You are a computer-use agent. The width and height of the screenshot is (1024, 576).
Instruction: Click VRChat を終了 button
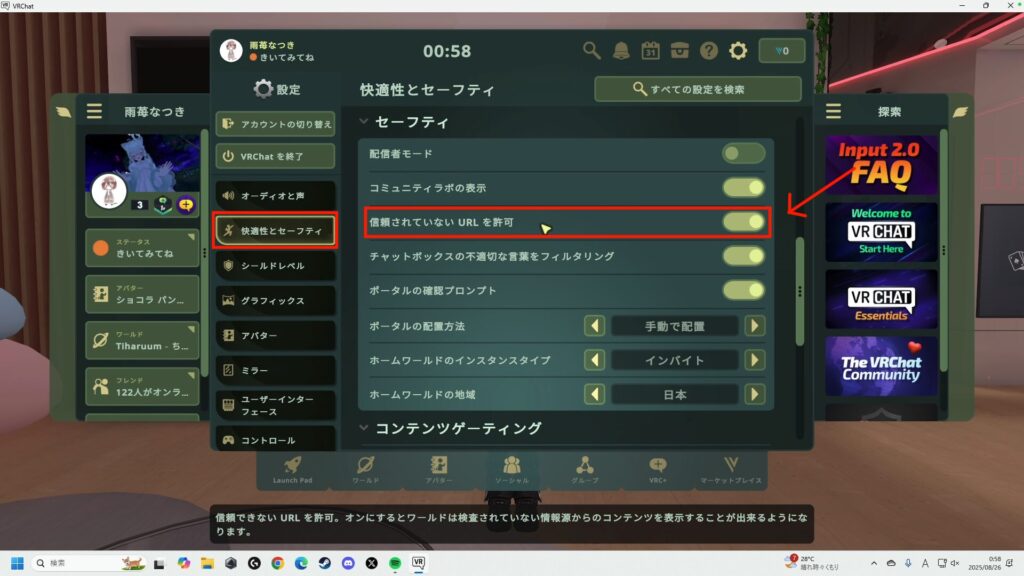274,156
